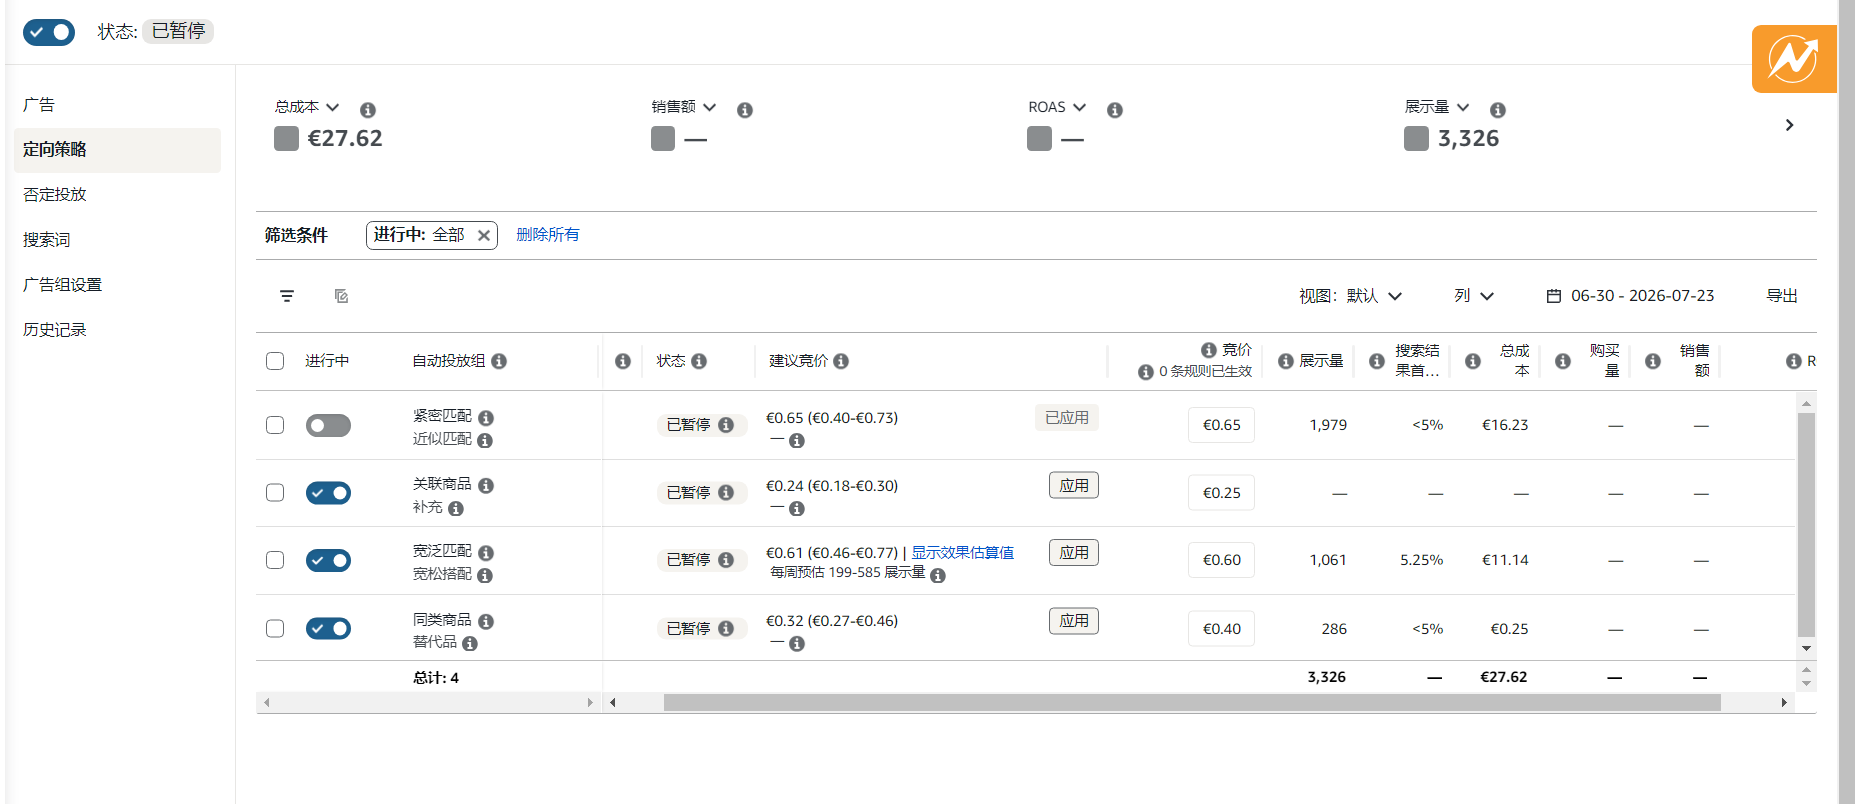This screenshot has height=804, width=1855.
Task: Click info icon beside 竞价 header
Action: point(1209,350)
